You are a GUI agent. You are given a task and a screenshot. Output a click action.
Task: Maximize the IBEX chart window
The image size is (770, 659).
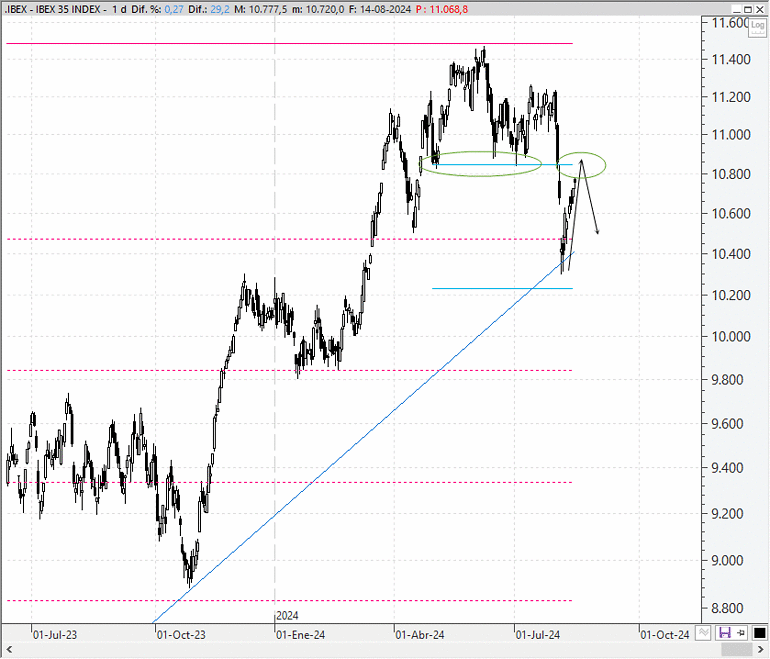pos(748,9)
